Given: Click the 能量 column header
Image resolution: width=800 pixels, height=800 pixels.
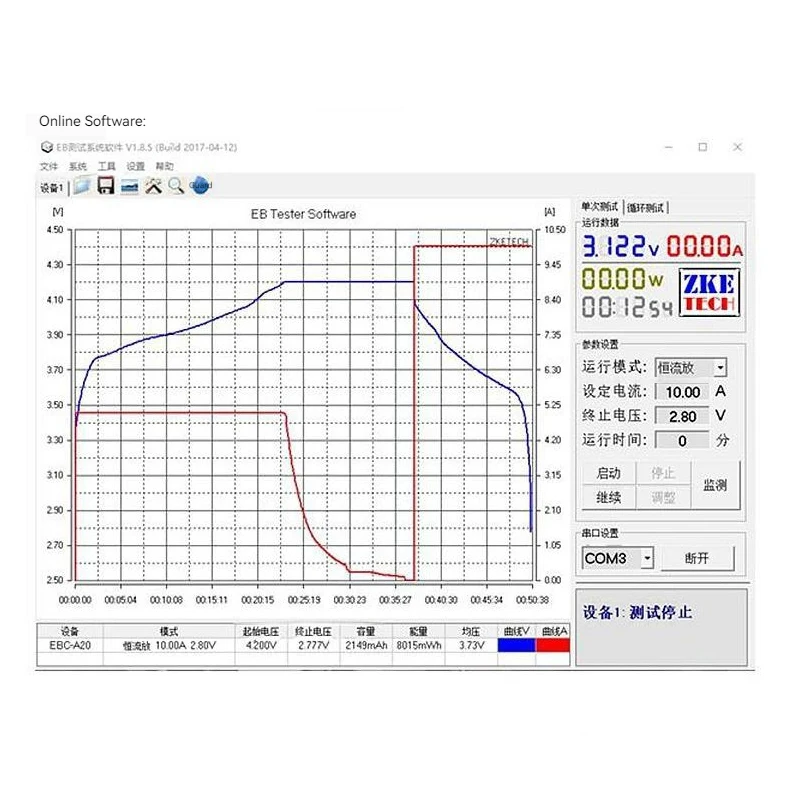Looking at the screenshot, I should [419, 632].
